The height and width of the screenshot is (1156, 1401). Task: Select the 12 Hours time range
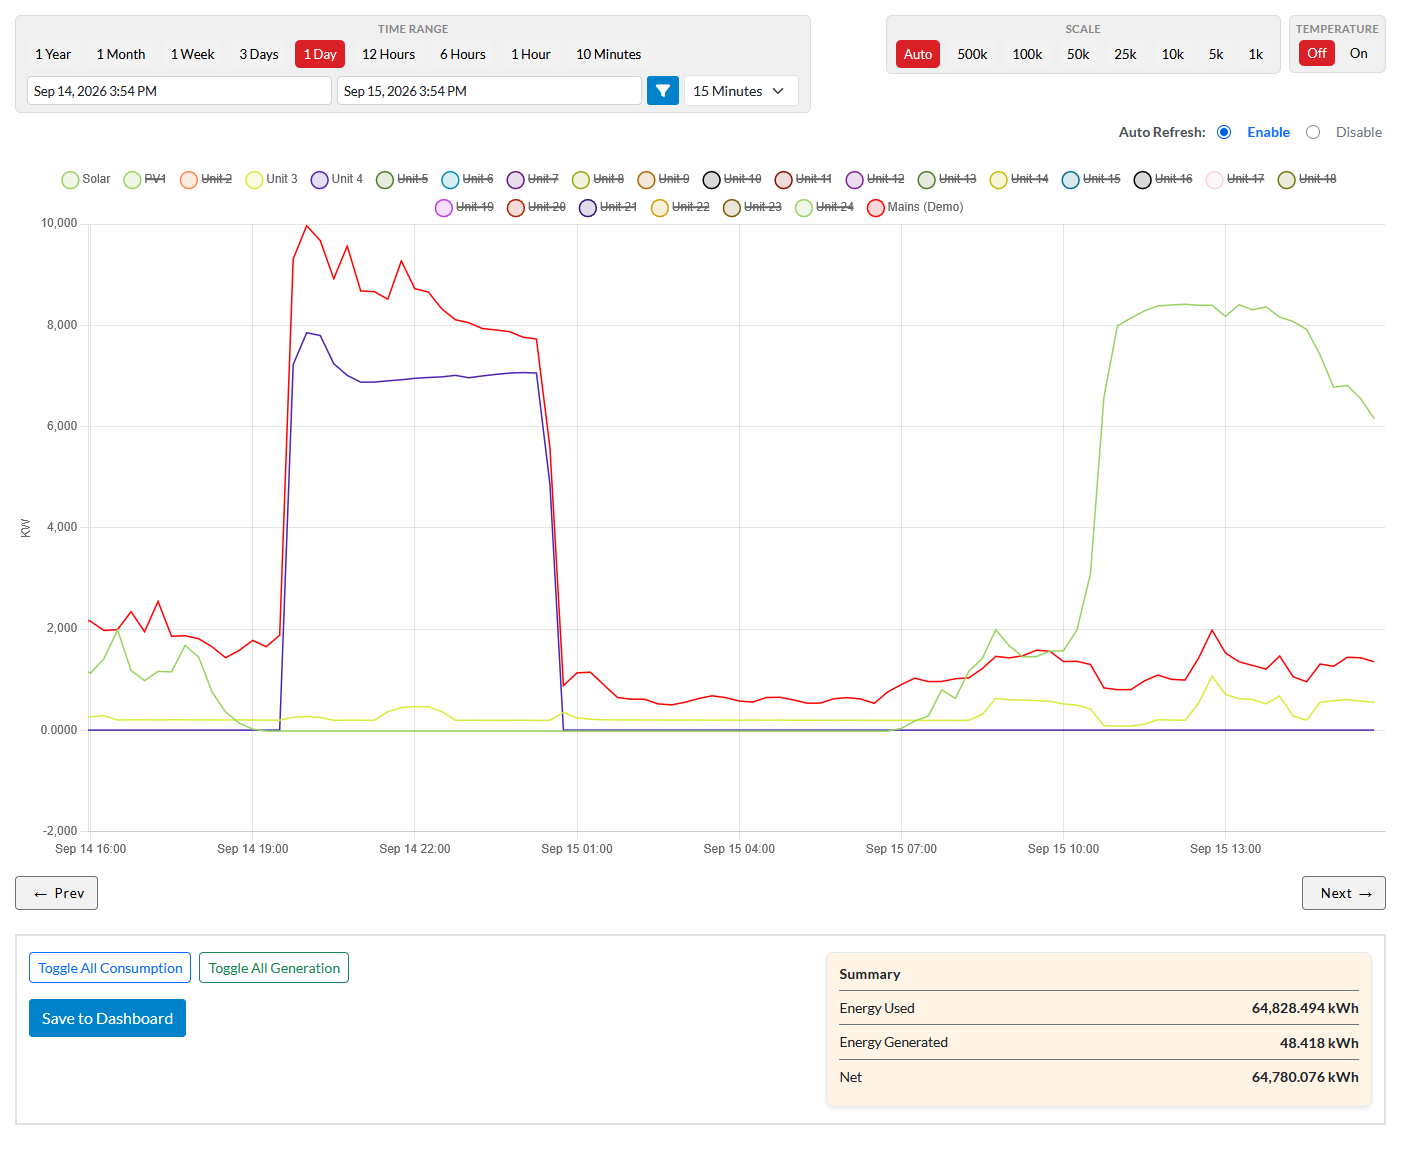[x=389, y=54]
